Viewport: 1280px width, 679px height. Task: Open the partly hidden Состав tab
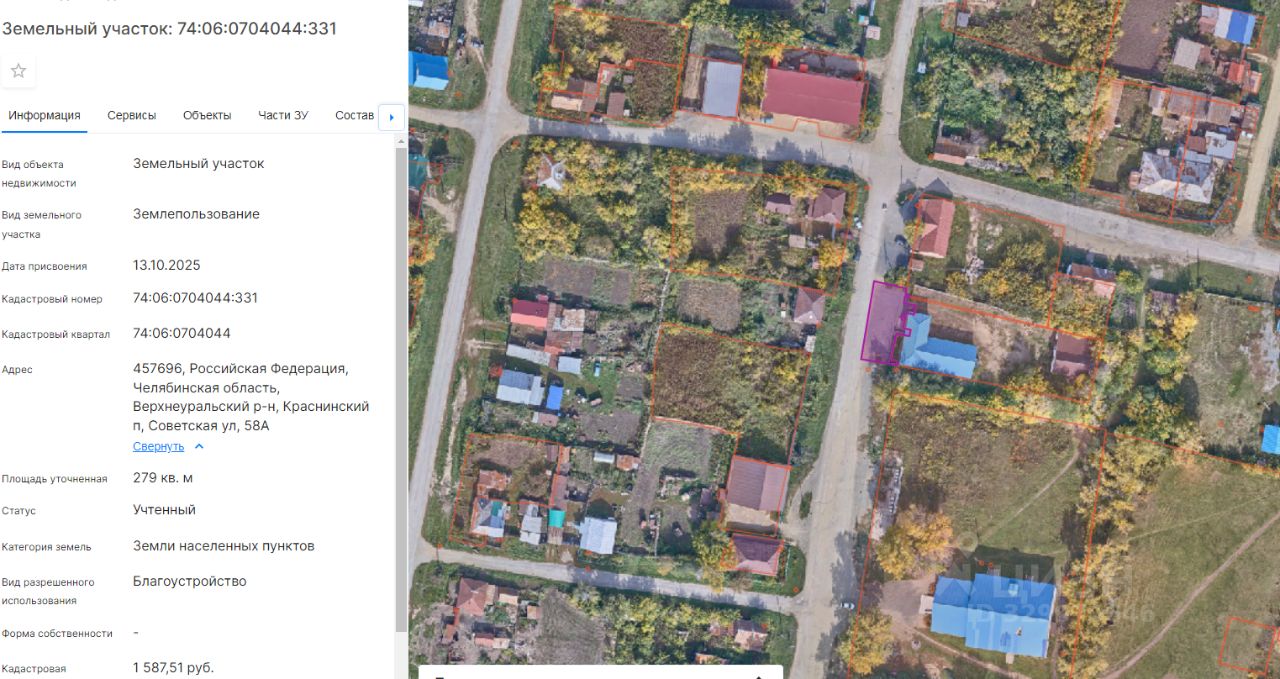pos(355,115)
